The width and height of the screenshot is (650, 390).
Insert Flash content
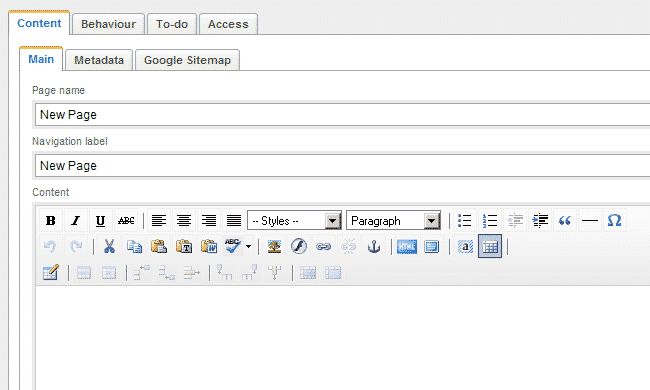(x=299, y=247)
